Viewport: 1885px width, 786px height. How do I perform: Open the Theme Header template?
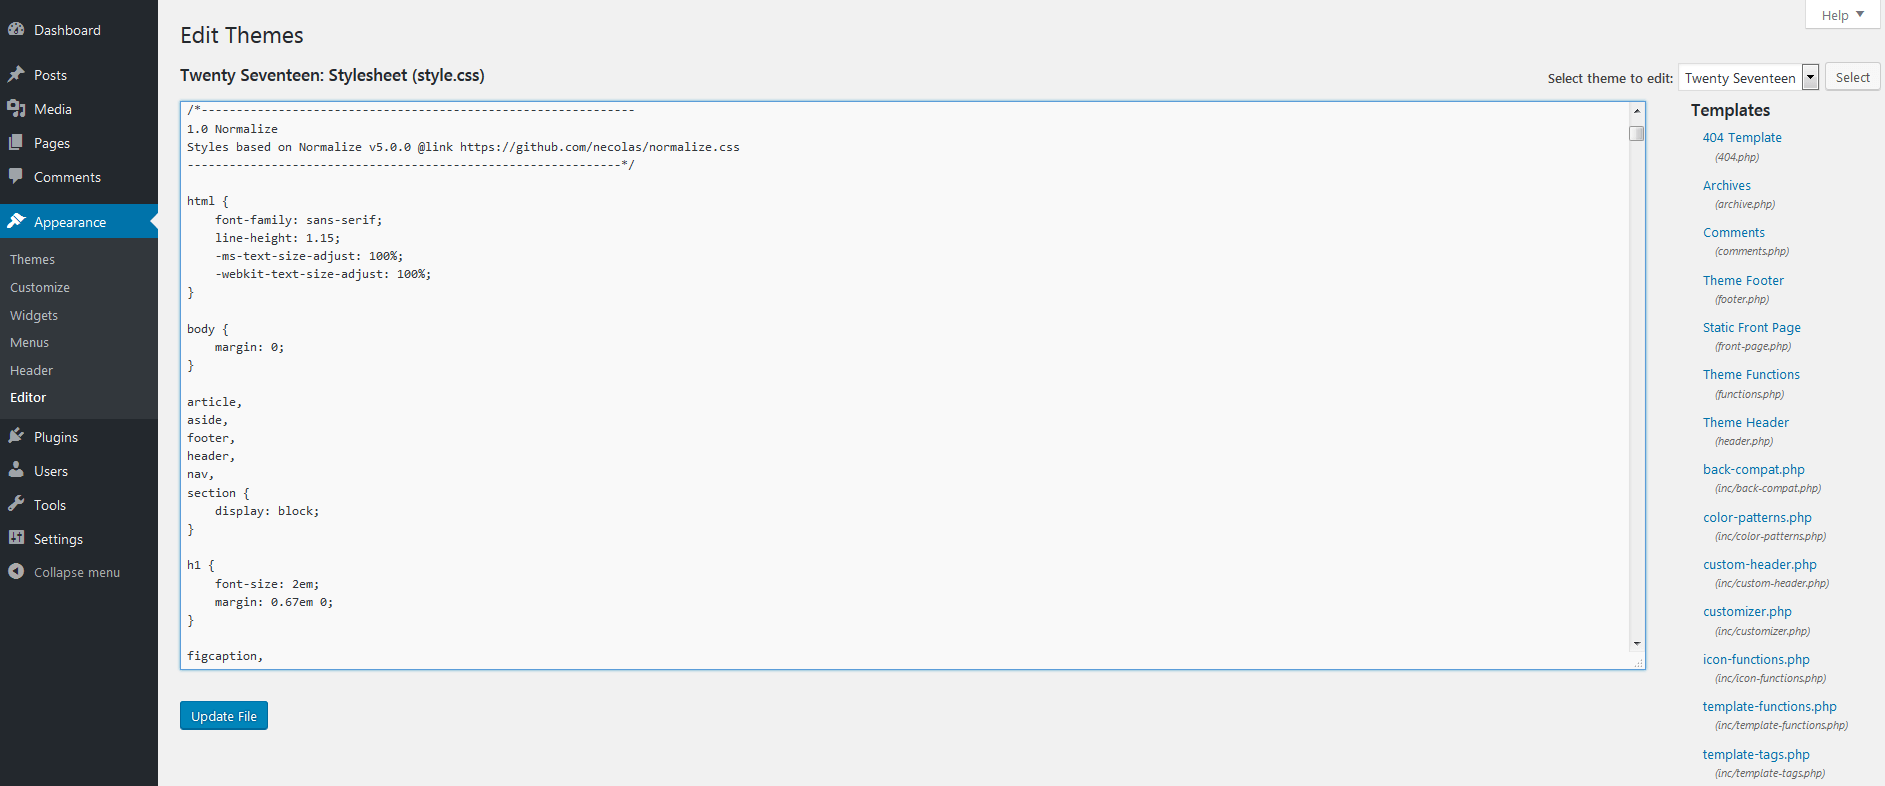[1746, 422]
